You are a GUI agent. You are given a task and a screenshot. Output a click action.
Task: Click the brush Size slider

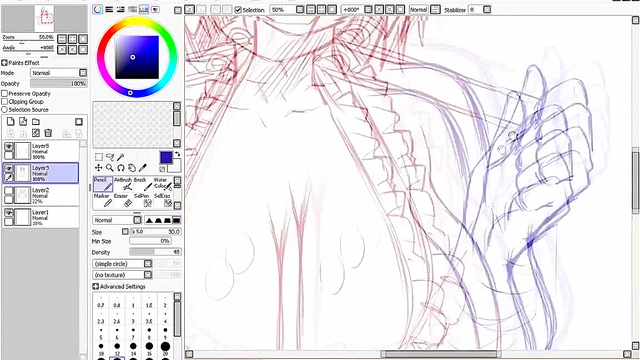[x=155, y=231]
